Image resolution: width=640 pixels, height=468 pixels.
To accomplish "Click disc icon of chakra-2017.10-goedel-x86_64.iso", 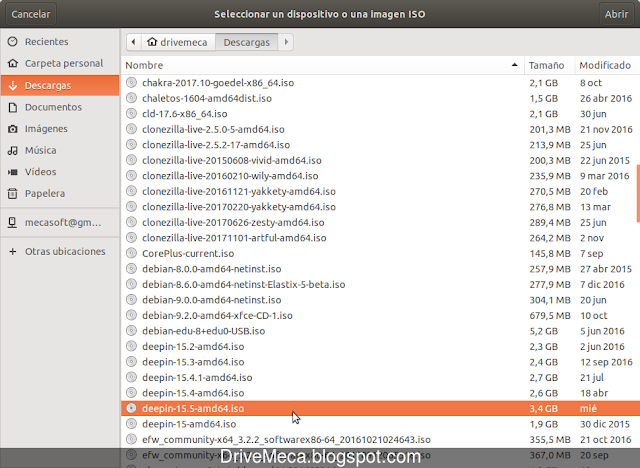I will coord(131,82).
